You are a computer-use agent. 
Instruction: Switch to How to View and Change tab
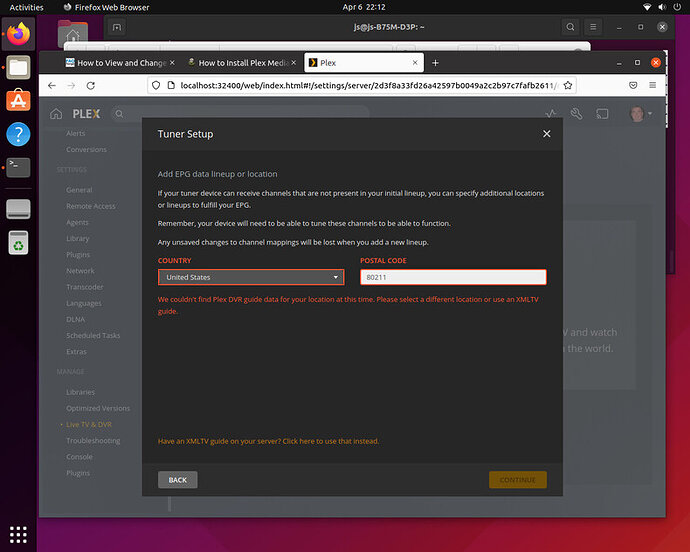[x=116, y=63]
